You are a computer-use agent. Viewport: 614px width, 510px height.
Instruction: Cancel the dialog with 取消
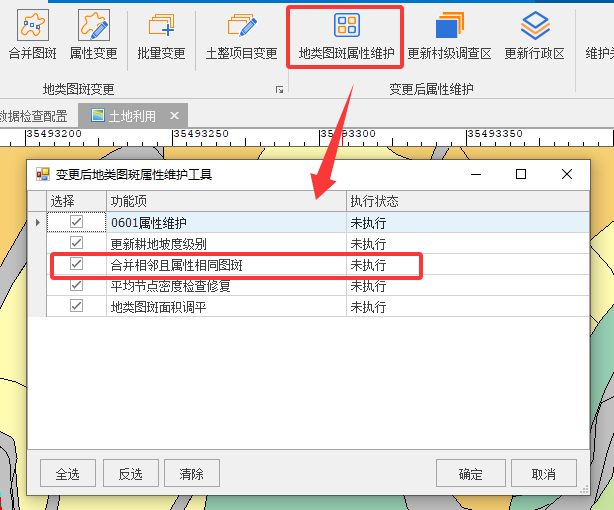543,474
